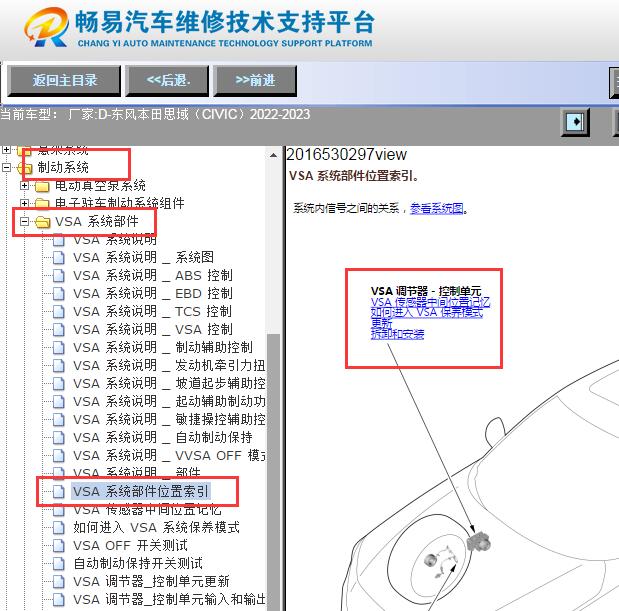Click the 电动真空泵系统 folder icon

click(43, 186)
